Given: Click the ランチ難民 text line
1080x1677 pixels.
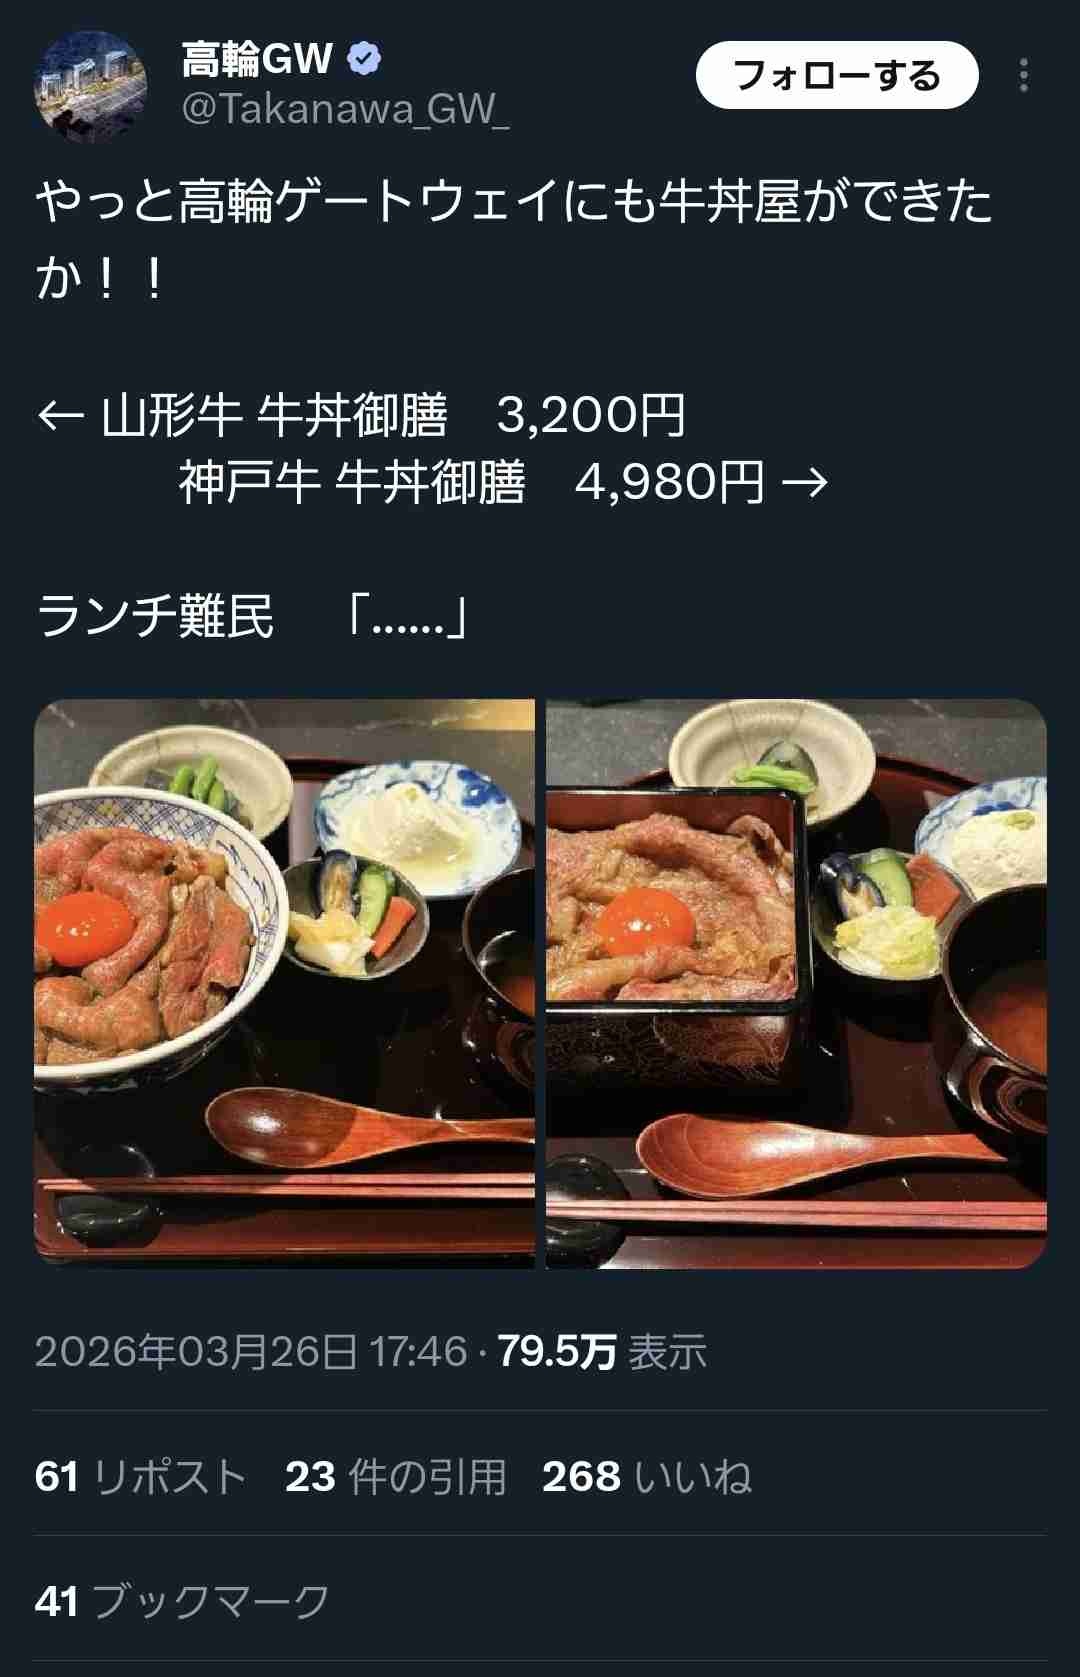Looking at the screenshot, I should click(252, 616).
